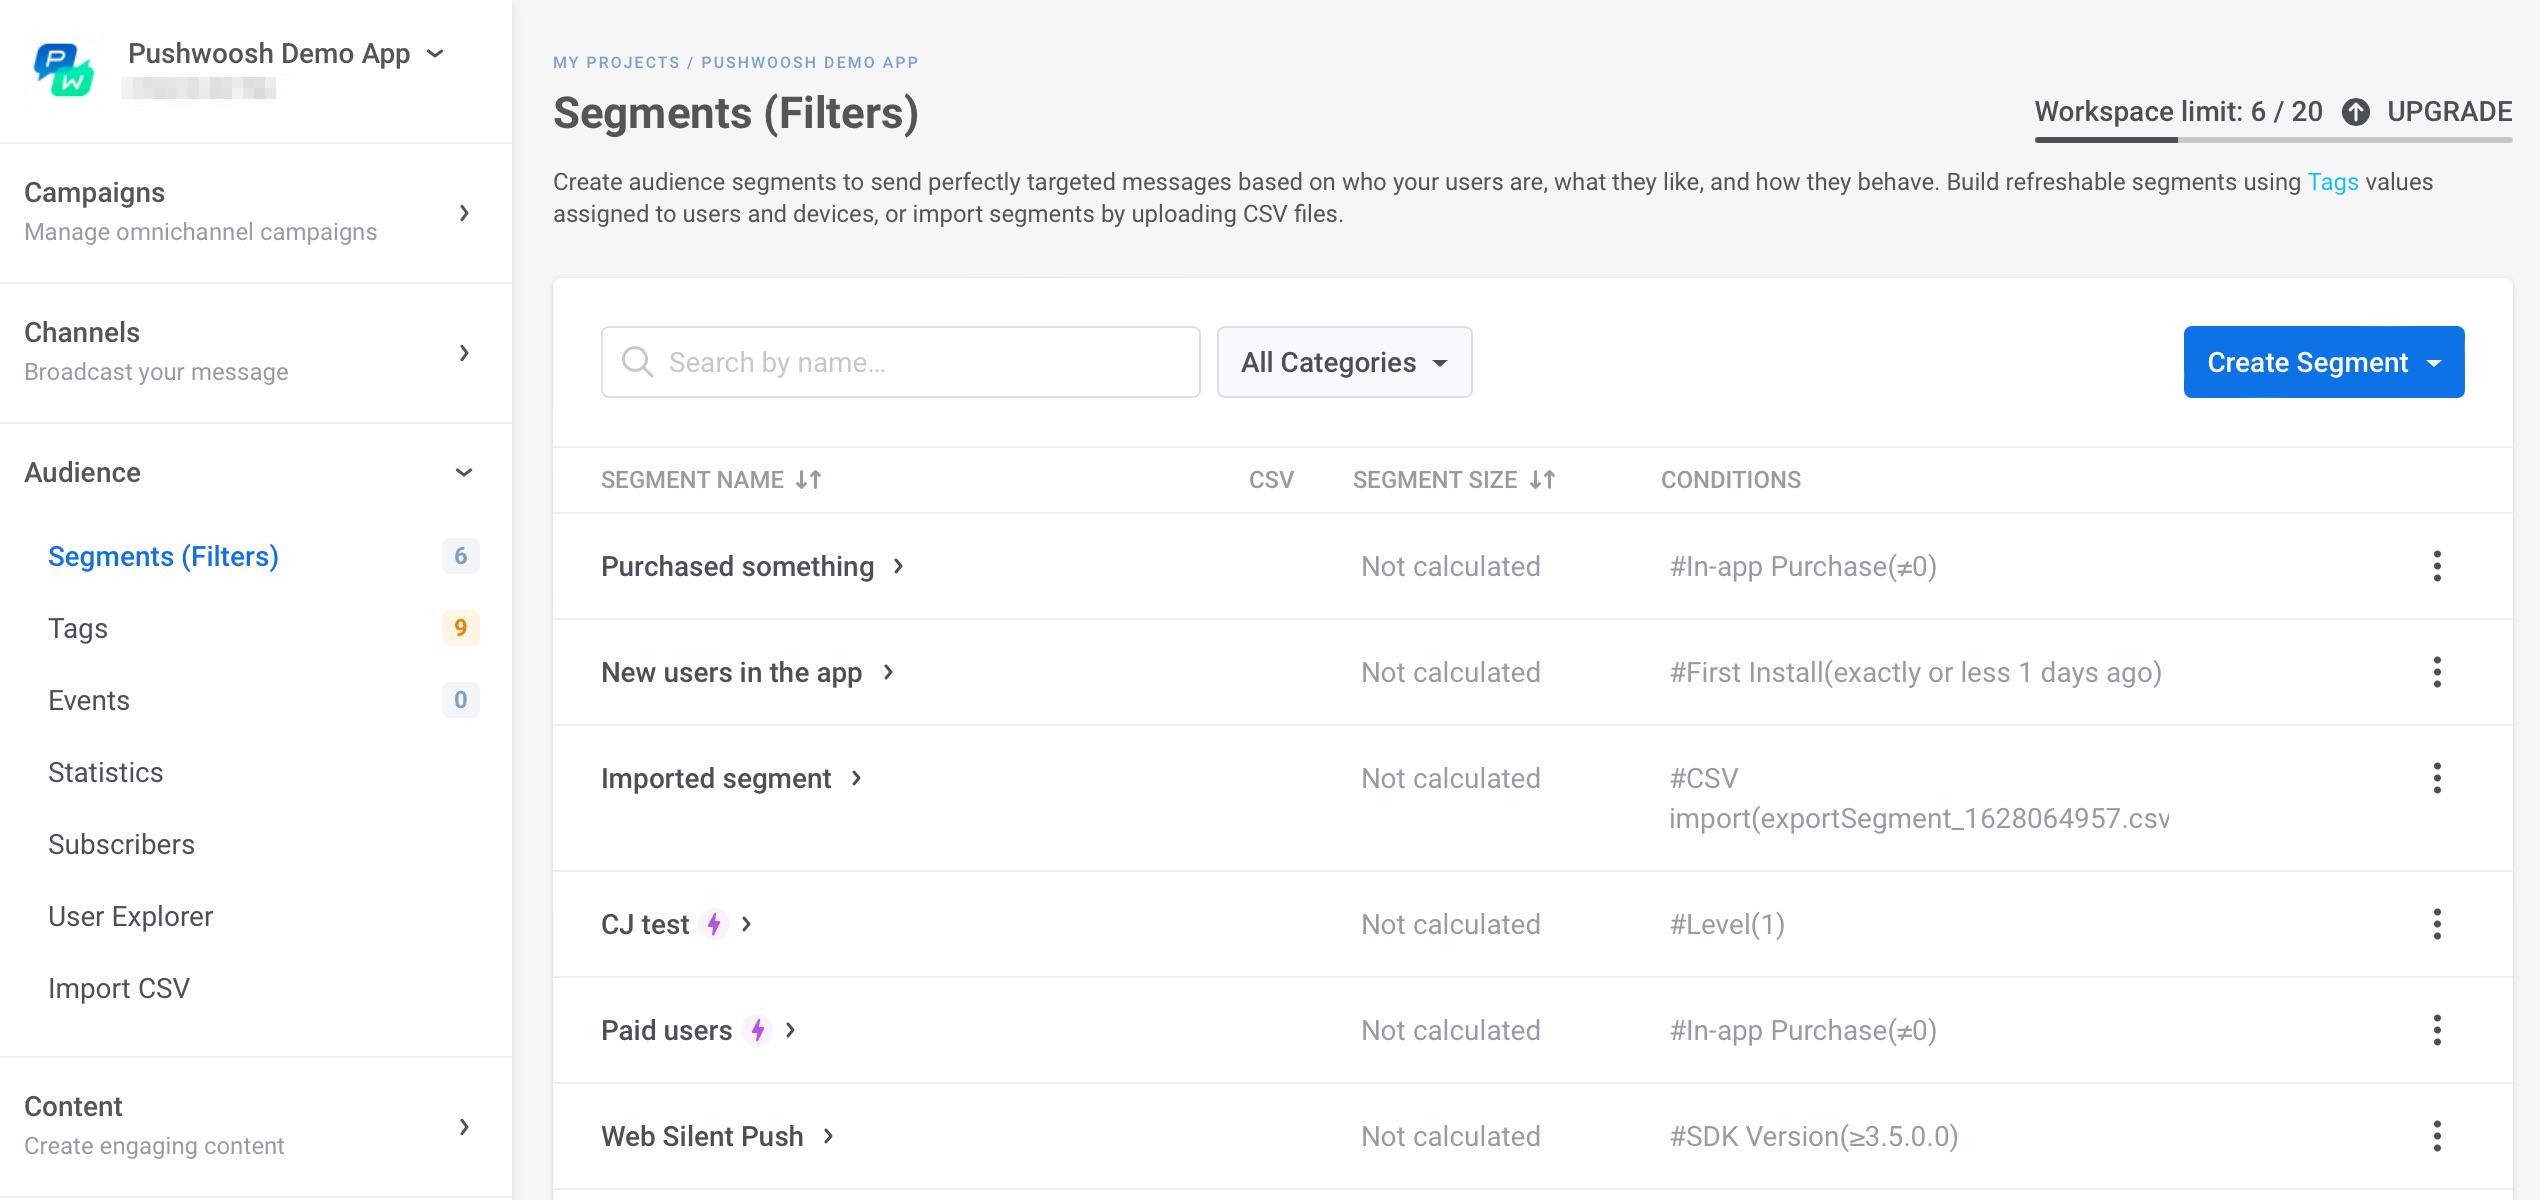The width and height of the screenshot is (2540, 1200).
Task: Open Pushwoosh Demo App project switcher
Action: point(285,54)
